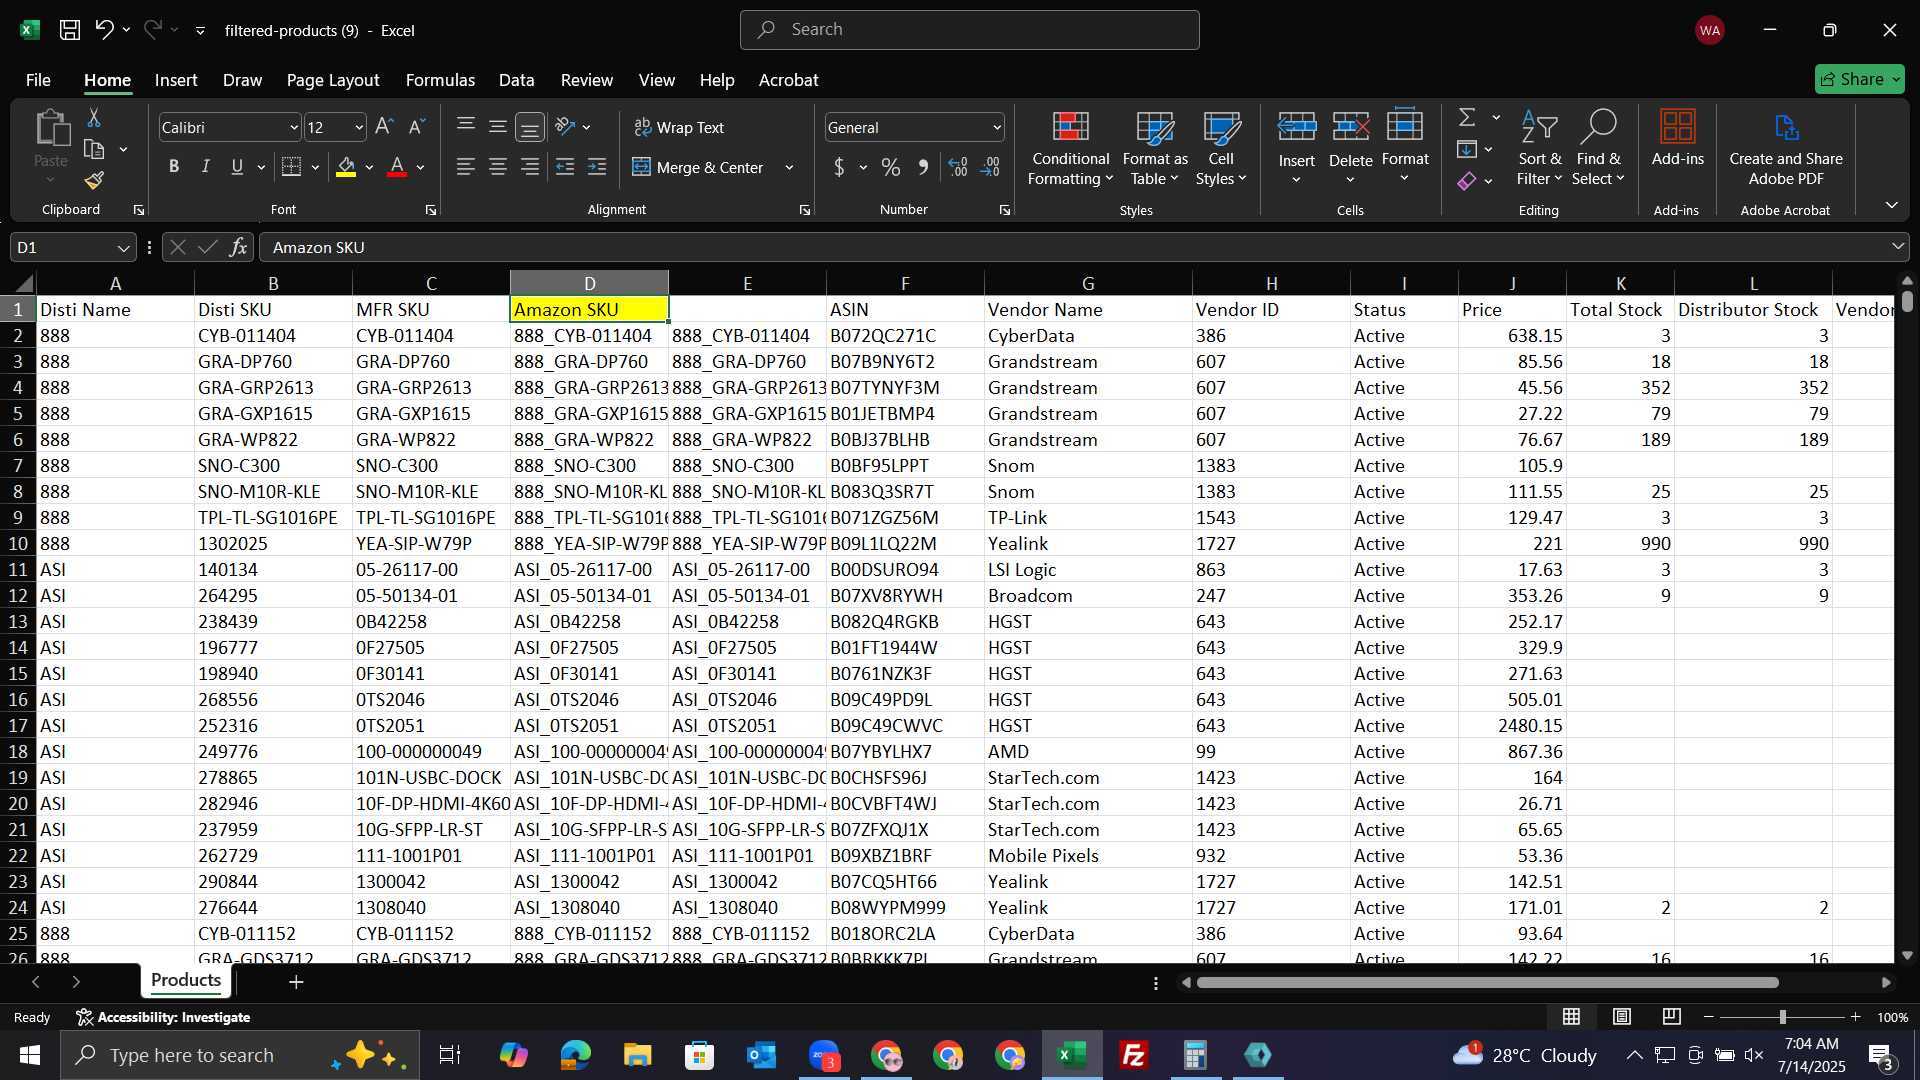This screenshot has height=1080, width=1920.
Task: Expand the number format General dropdown
Action: [997, 128]
